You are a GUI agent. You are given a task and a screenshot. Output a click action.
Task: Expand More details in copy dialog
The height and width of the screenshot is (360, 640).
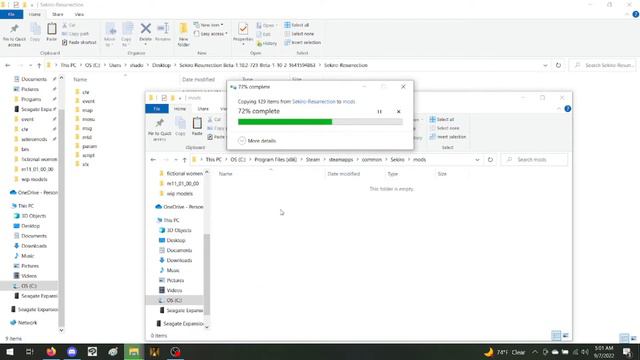point(257,141)
